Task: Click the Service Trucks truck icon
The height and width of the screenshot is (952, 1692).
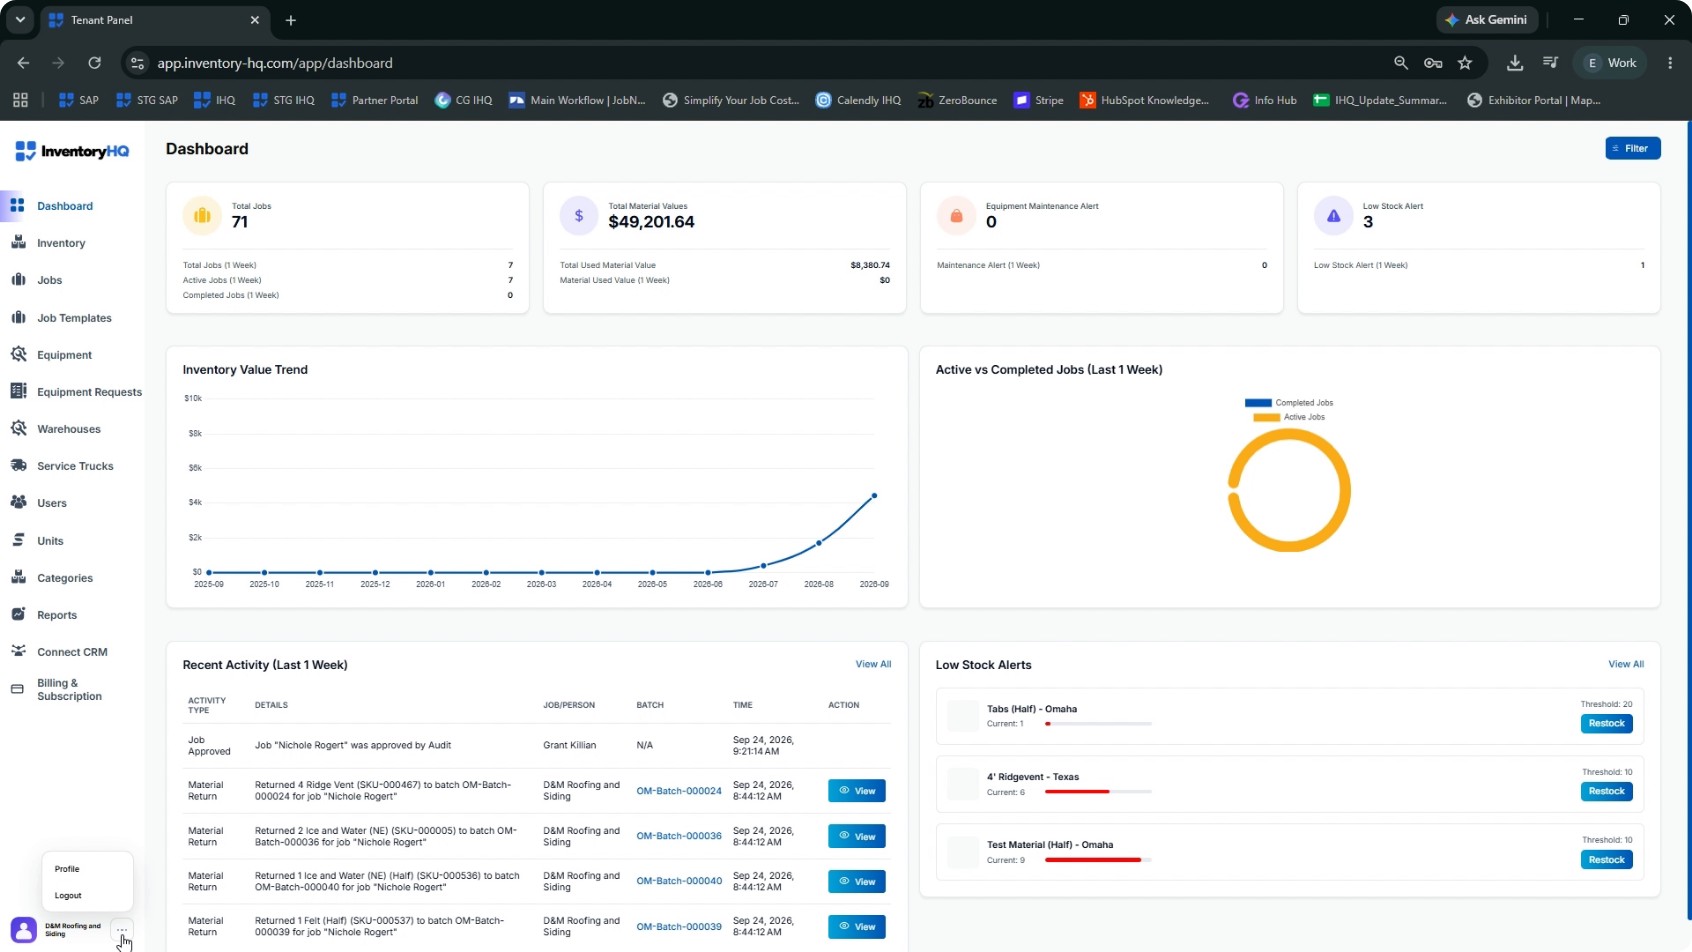Action: 18,465
